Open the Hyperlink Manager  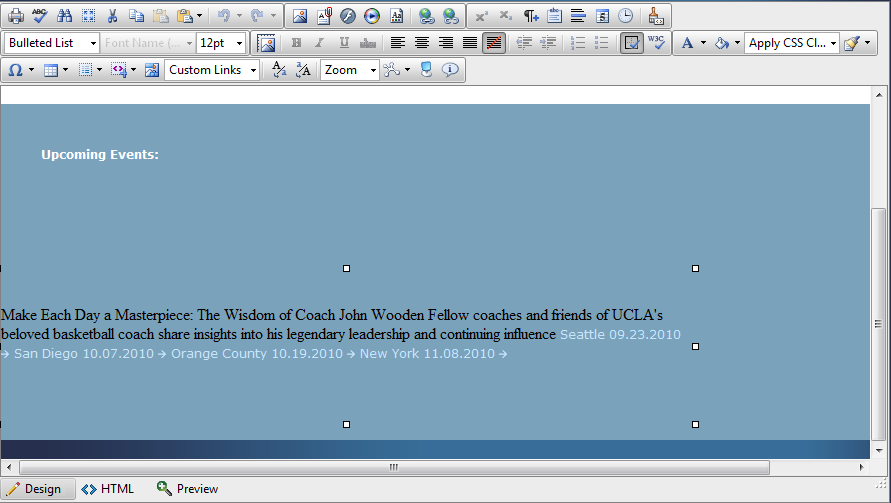tap(426, 16)
